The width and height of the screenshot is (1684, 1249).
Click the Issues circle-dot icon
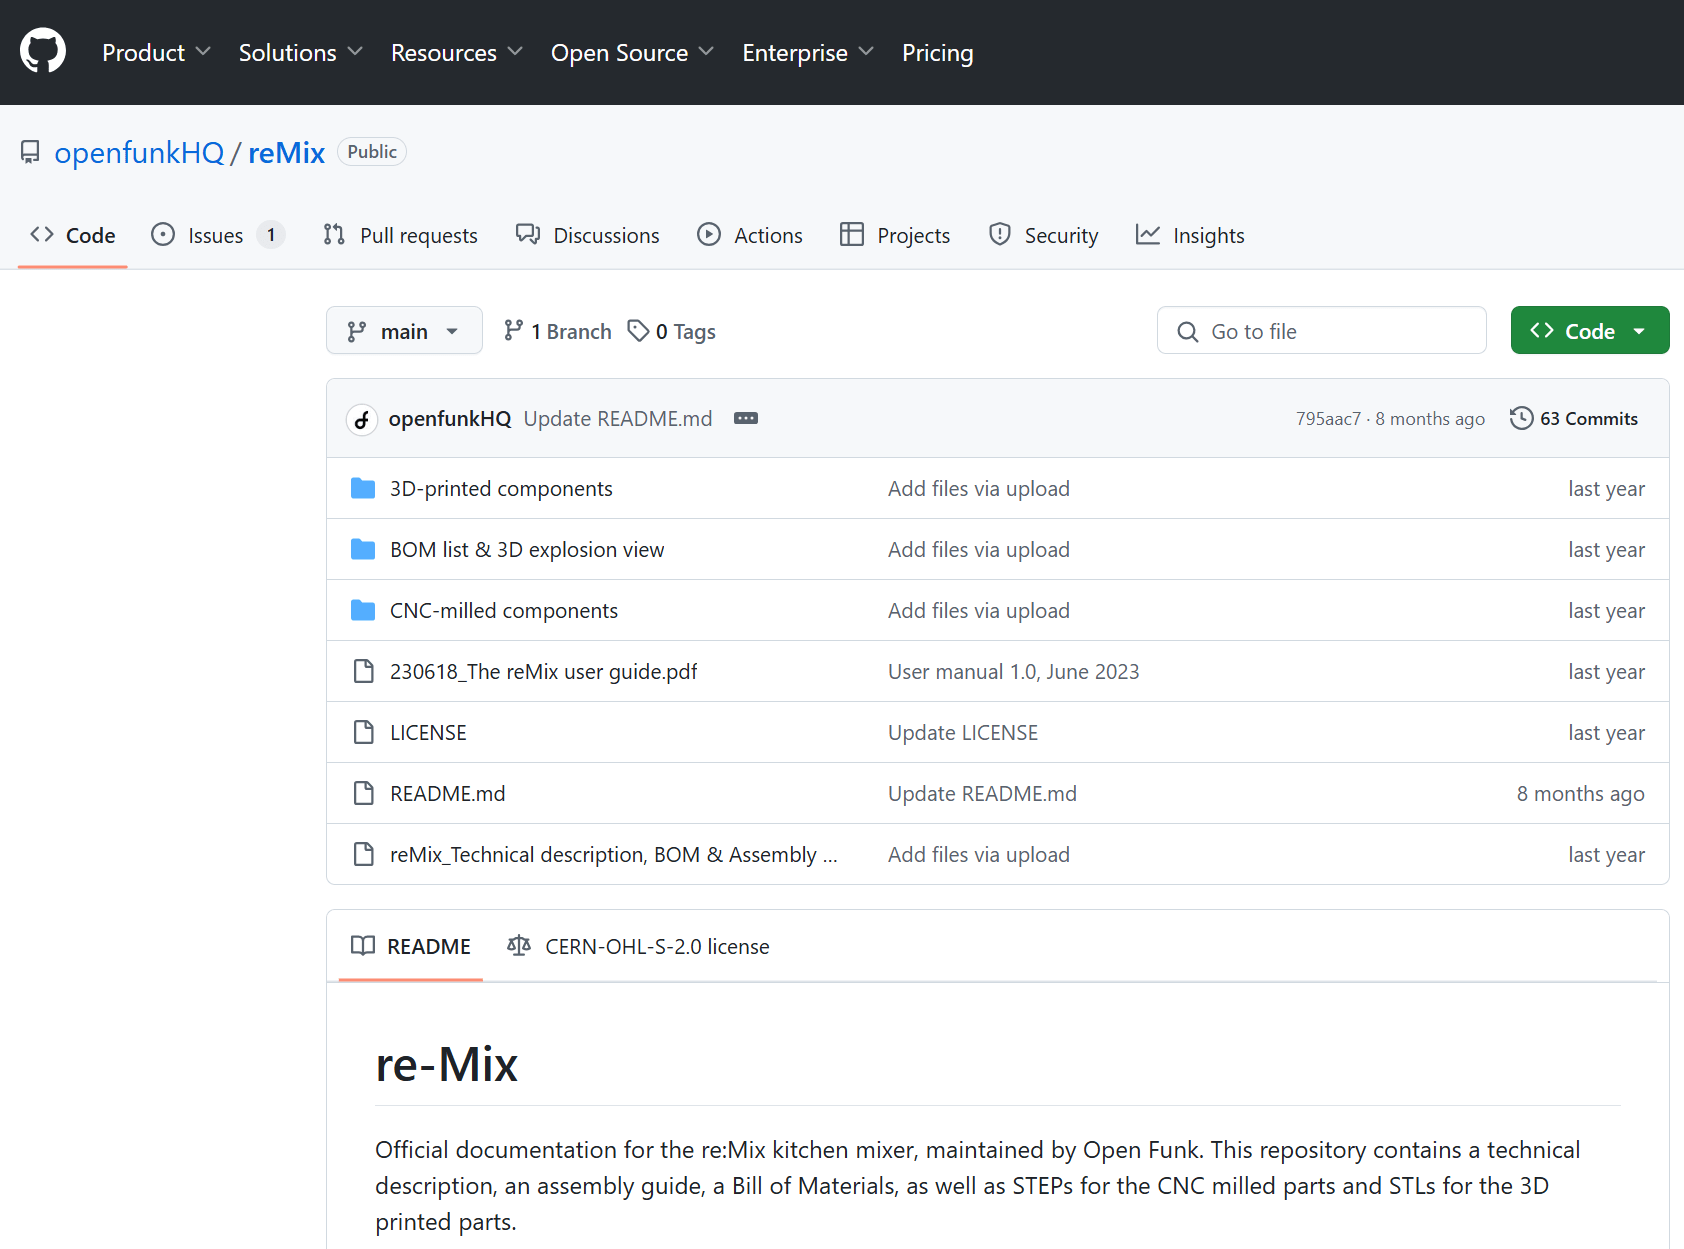(x=163, y=234)
